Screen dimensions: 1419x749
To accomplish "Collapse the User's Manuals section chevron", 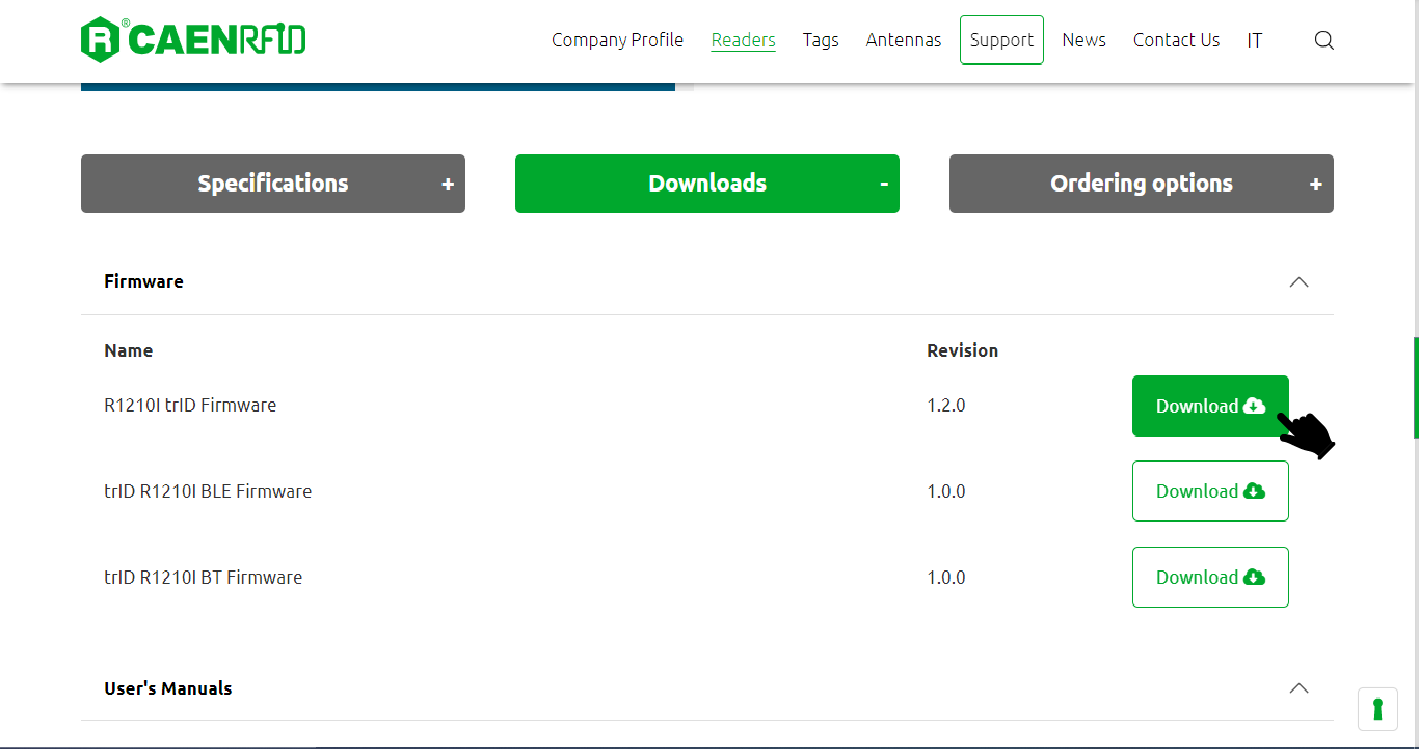I will pyautogui.click(x=1298, y=688).
